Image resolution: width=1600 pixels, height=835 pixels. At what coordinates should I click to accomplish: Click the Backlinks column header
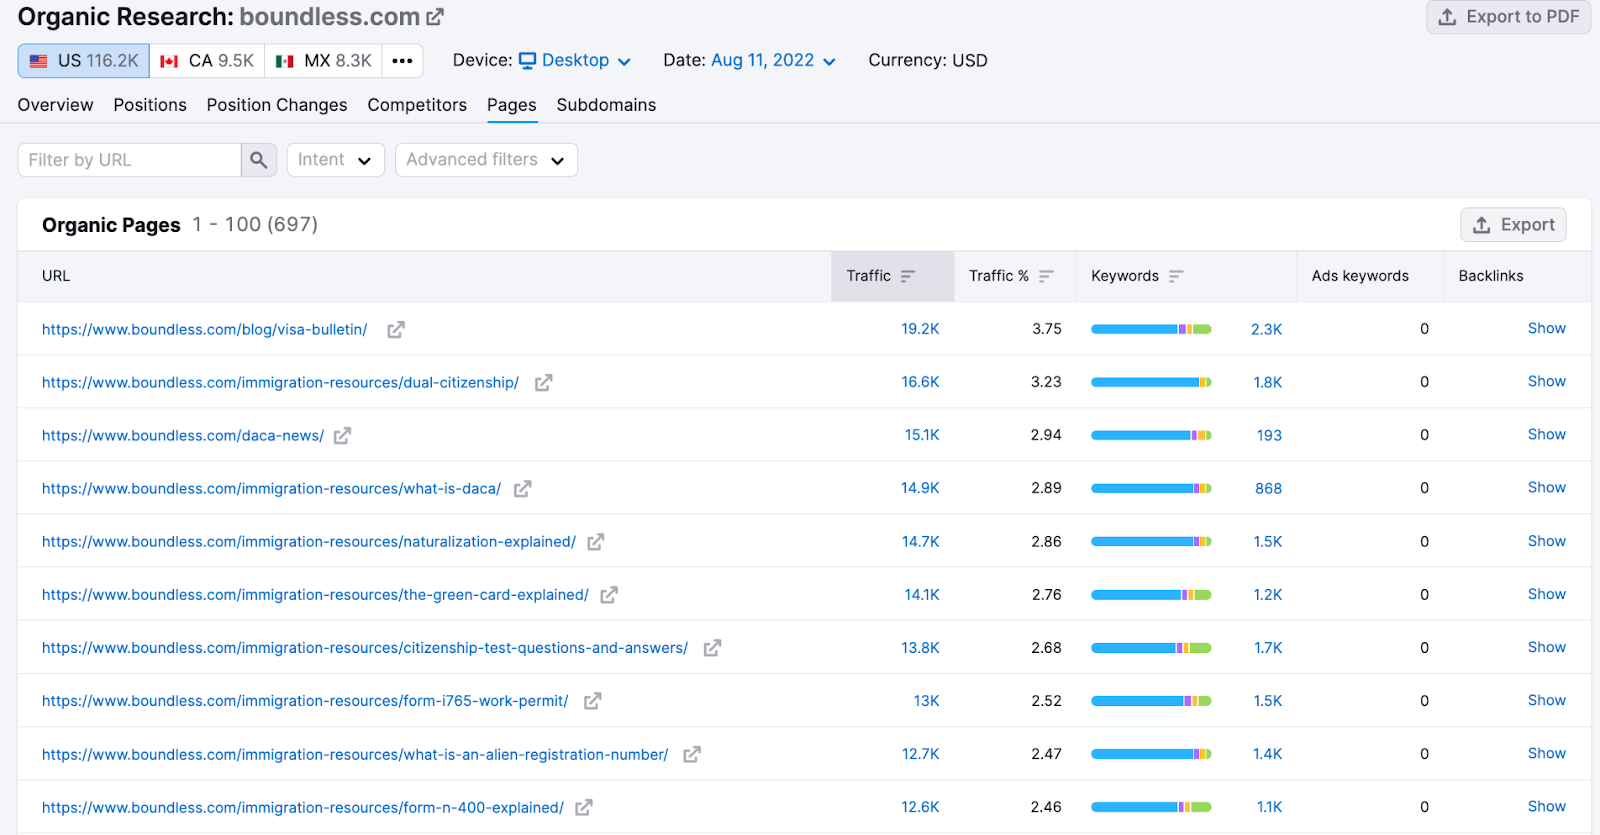pyautogui.click(x=1490, y=276)
